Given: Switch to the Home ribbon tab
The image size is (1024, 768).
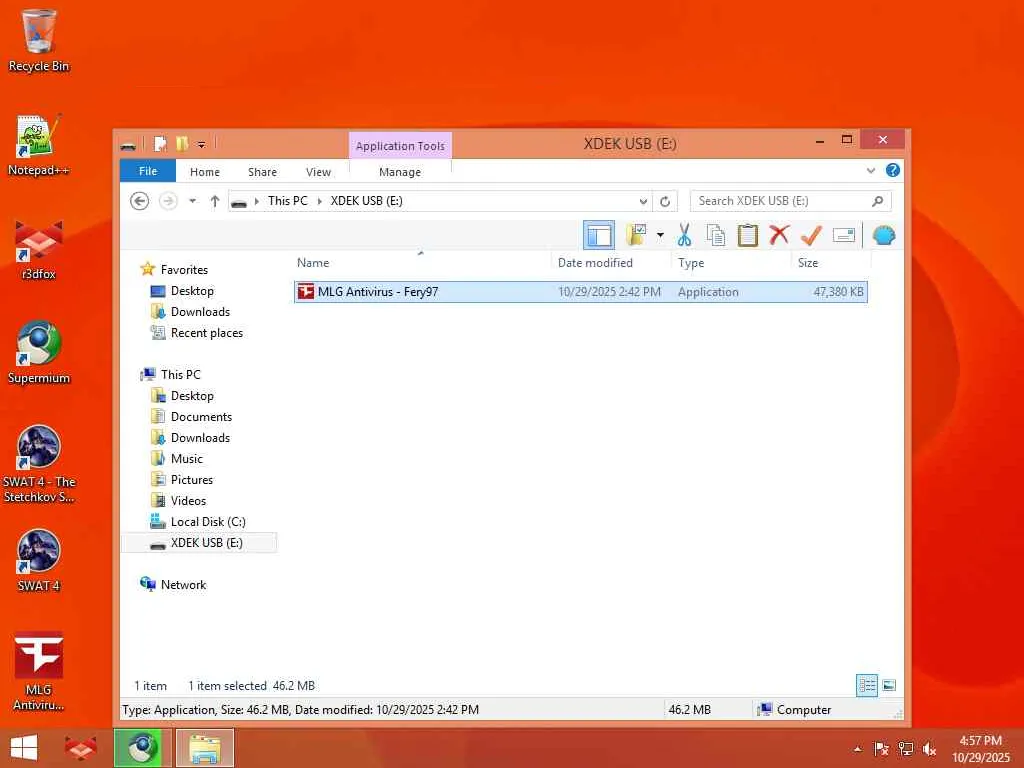Looking at the screenshot, I should point(204,172).
